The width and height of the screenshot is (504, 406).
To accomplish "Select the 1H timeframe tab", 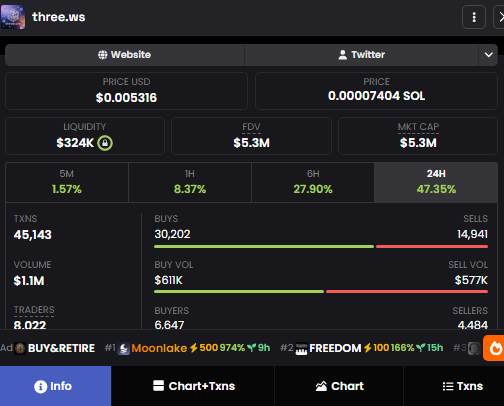I will click(190, 182).
